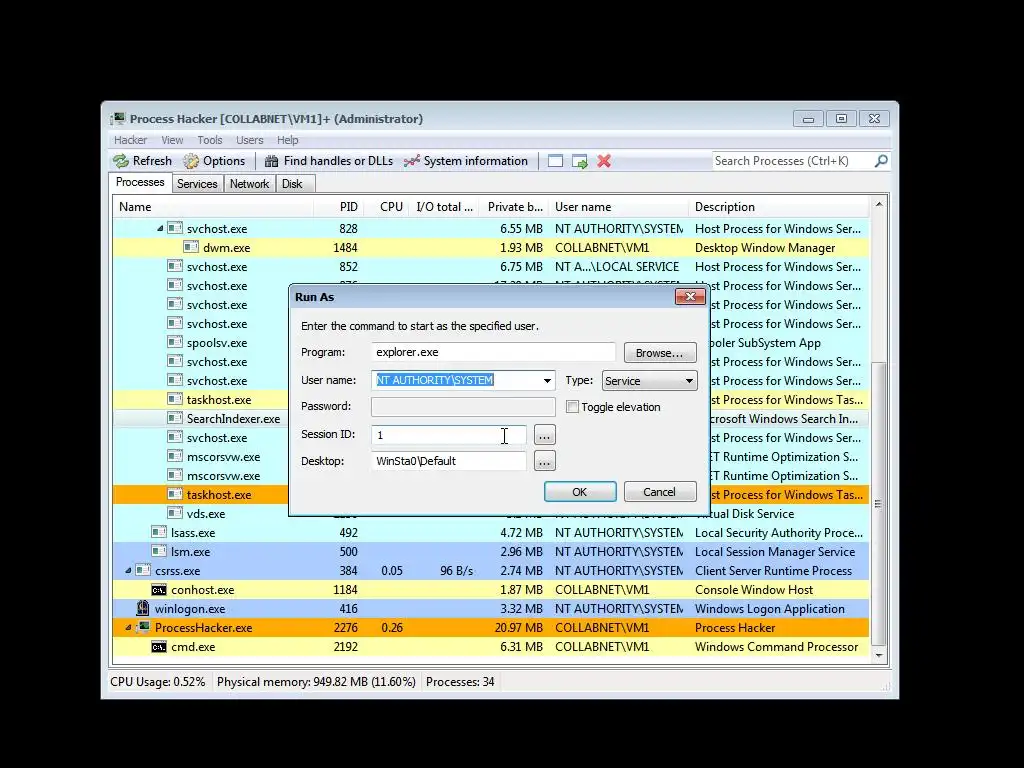Open the Tools menu
Image resolution: width=1024 pixels, height=768 pixels.
point(210,140)
